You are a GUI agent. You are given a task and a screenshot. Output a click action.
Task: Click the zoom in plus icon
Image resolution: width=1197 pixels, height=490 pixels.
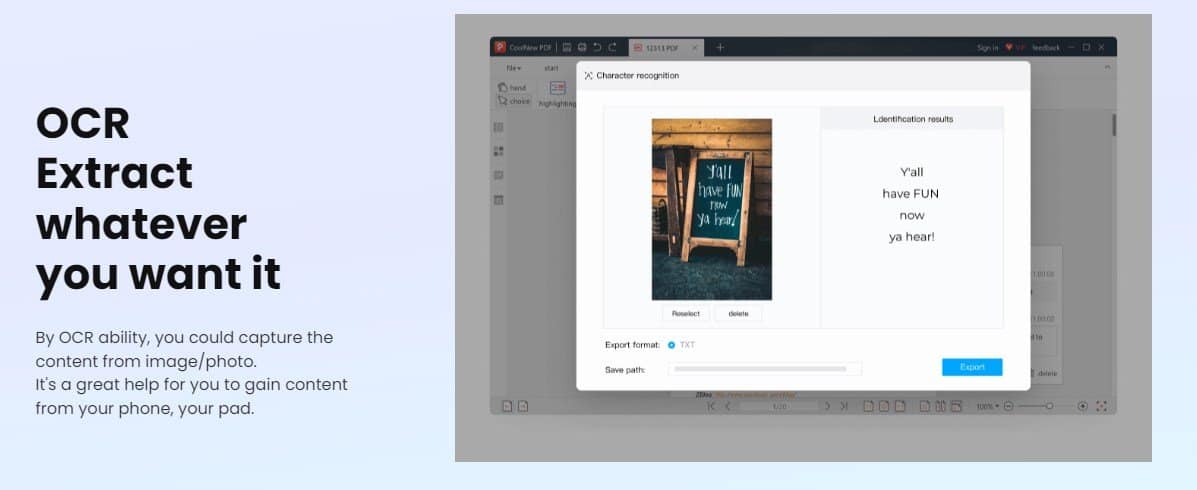click(1082, 406)
